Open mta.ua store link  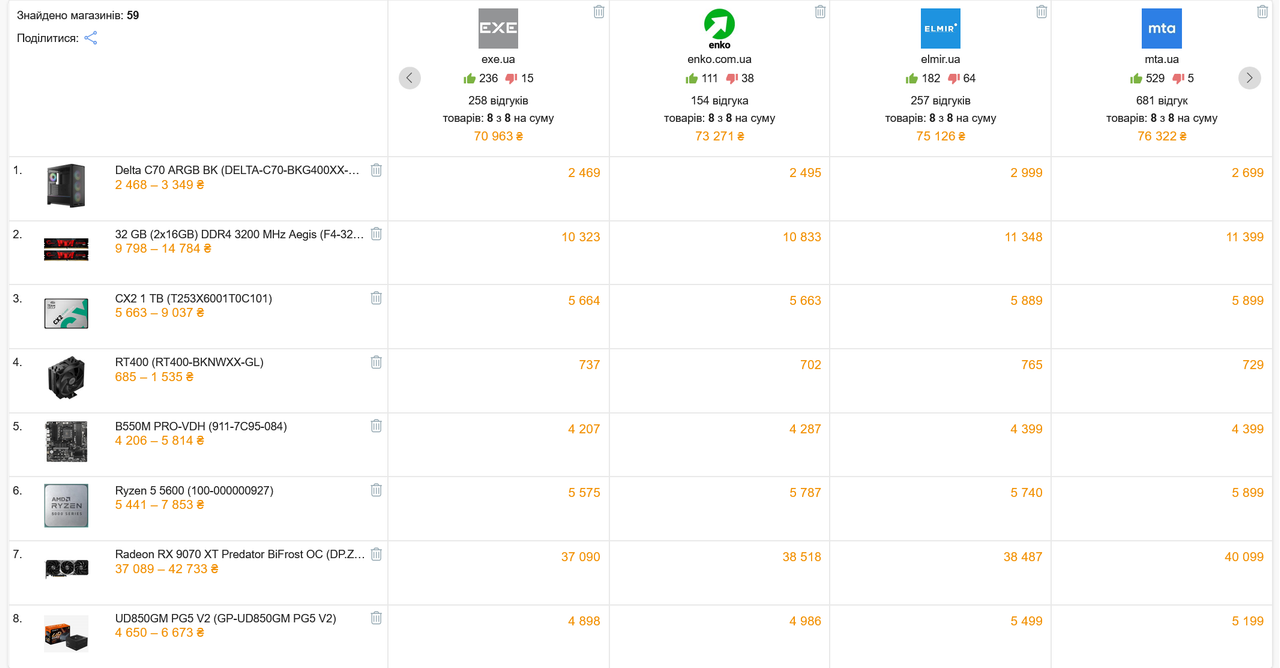click(1161, 59)
